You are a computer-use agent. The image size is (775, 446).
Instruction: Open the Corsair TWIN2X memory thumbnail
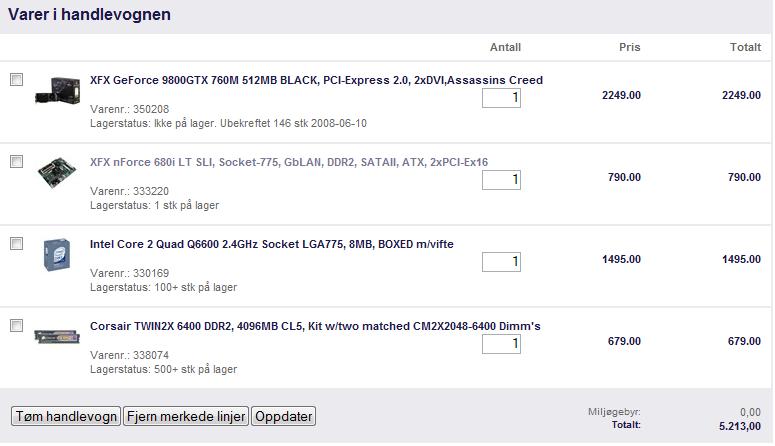57,337
